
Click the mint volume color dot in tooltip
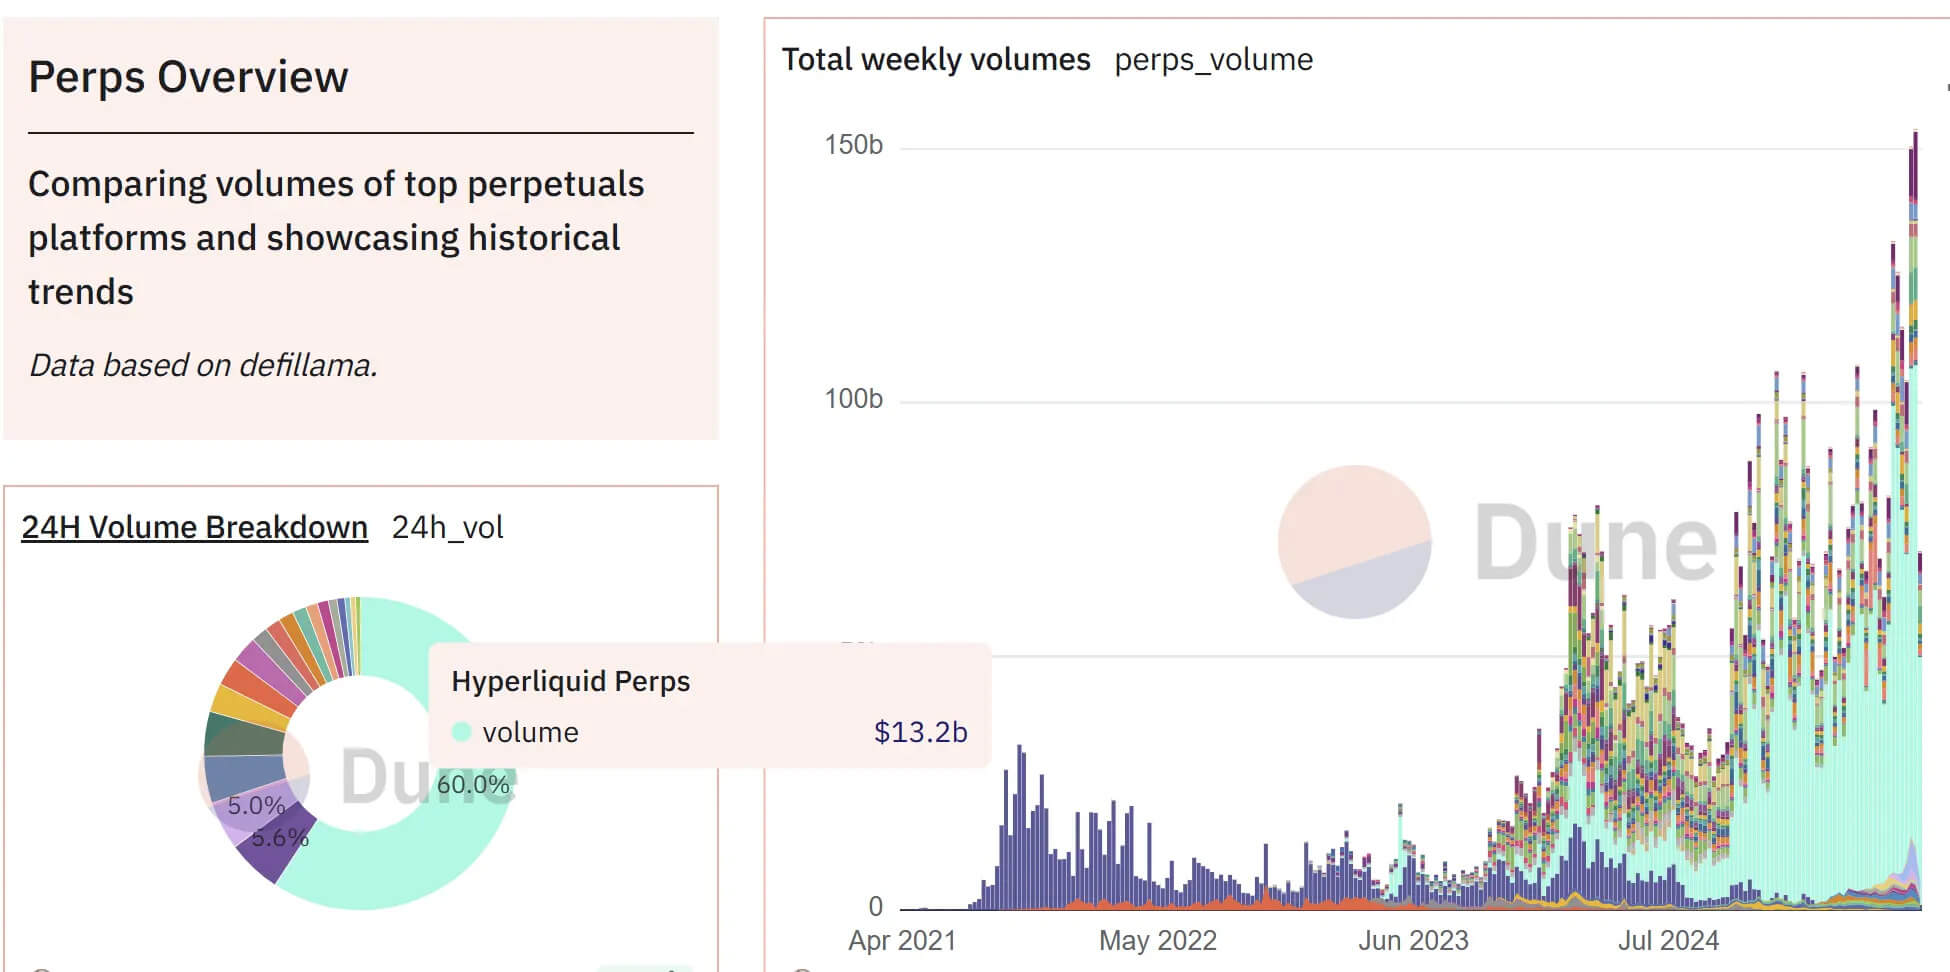[x=461, y=732]
